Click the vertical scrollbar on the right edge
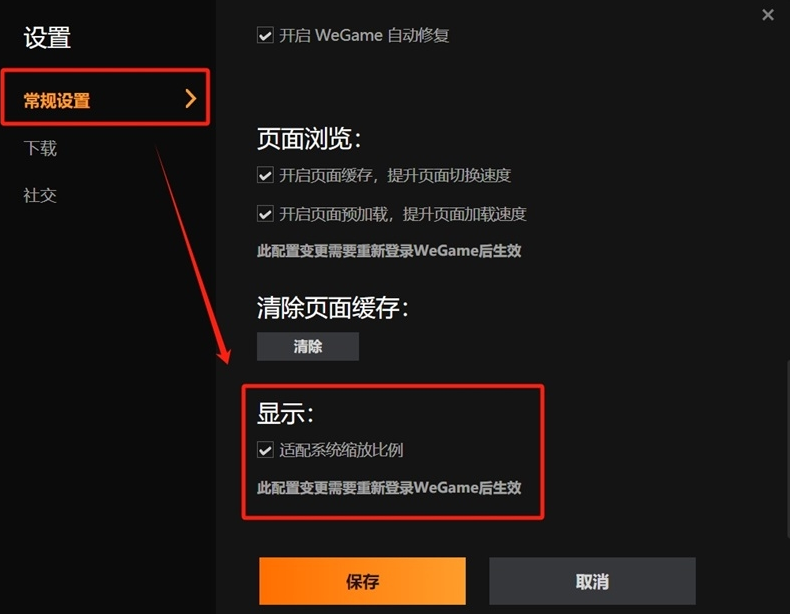 [x=787, y=448]
